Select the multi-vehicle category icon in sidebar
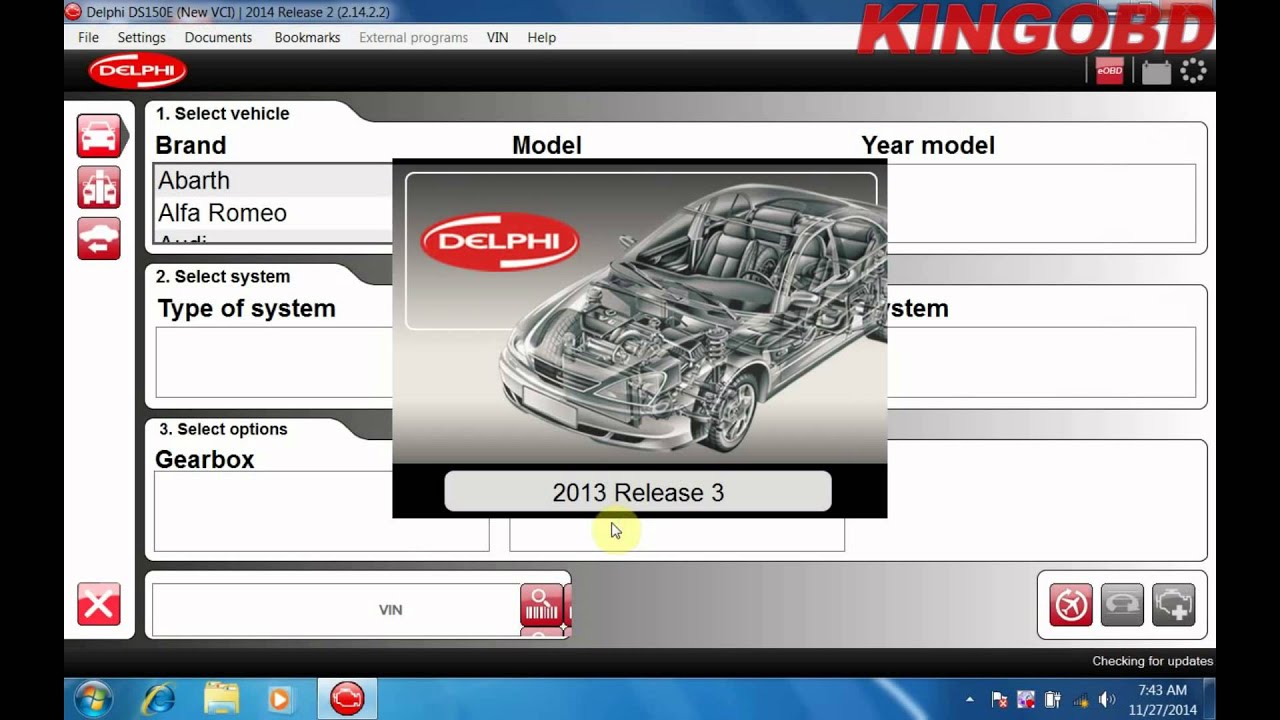 [99, 187]
